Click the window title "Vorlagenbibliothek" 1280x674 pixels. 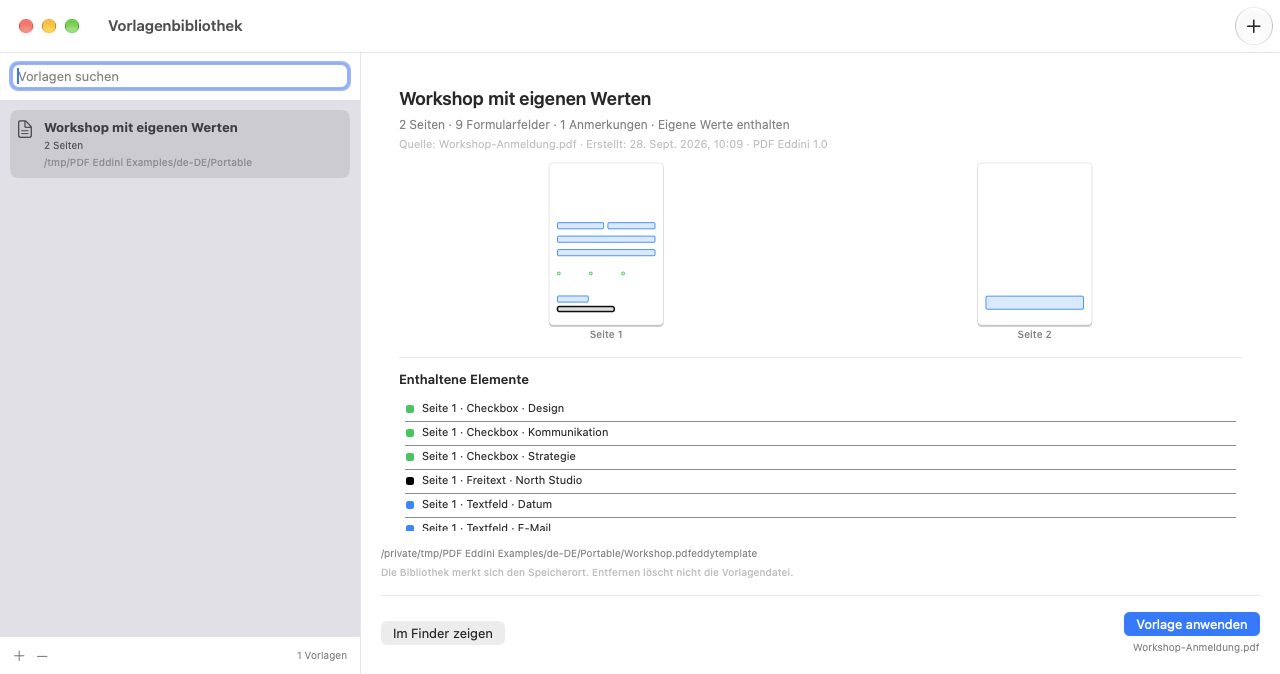click(175, 26)
